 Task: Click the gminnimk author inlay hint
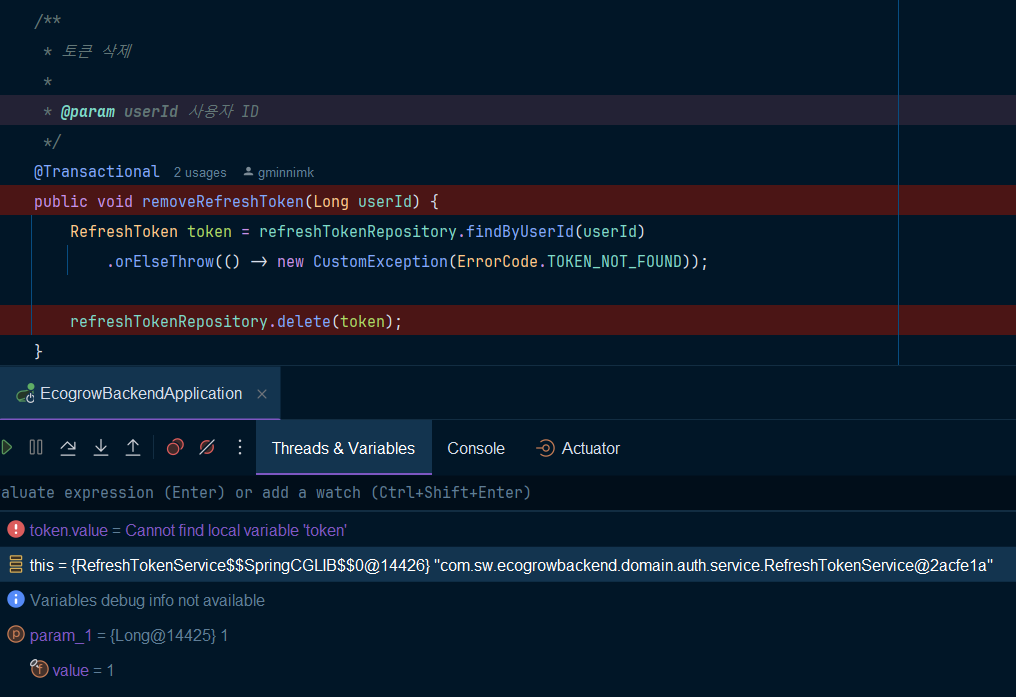tap(279, 173)
